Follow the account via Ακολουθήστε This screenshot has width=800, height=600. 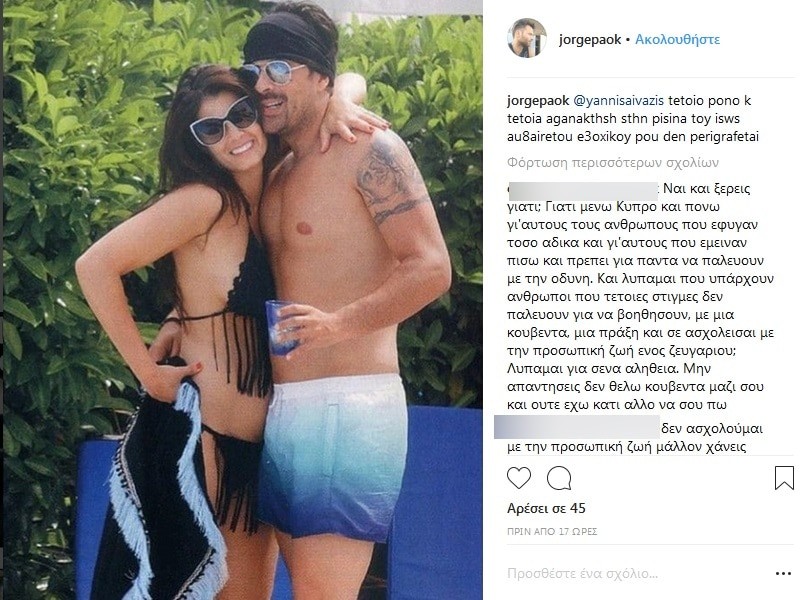pyautogui.click(x=677, y=39)
